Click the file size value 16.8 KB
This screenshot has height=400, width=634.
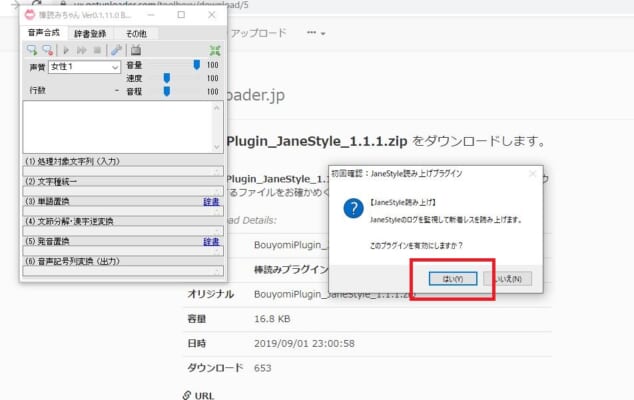[x=272, y=319]
